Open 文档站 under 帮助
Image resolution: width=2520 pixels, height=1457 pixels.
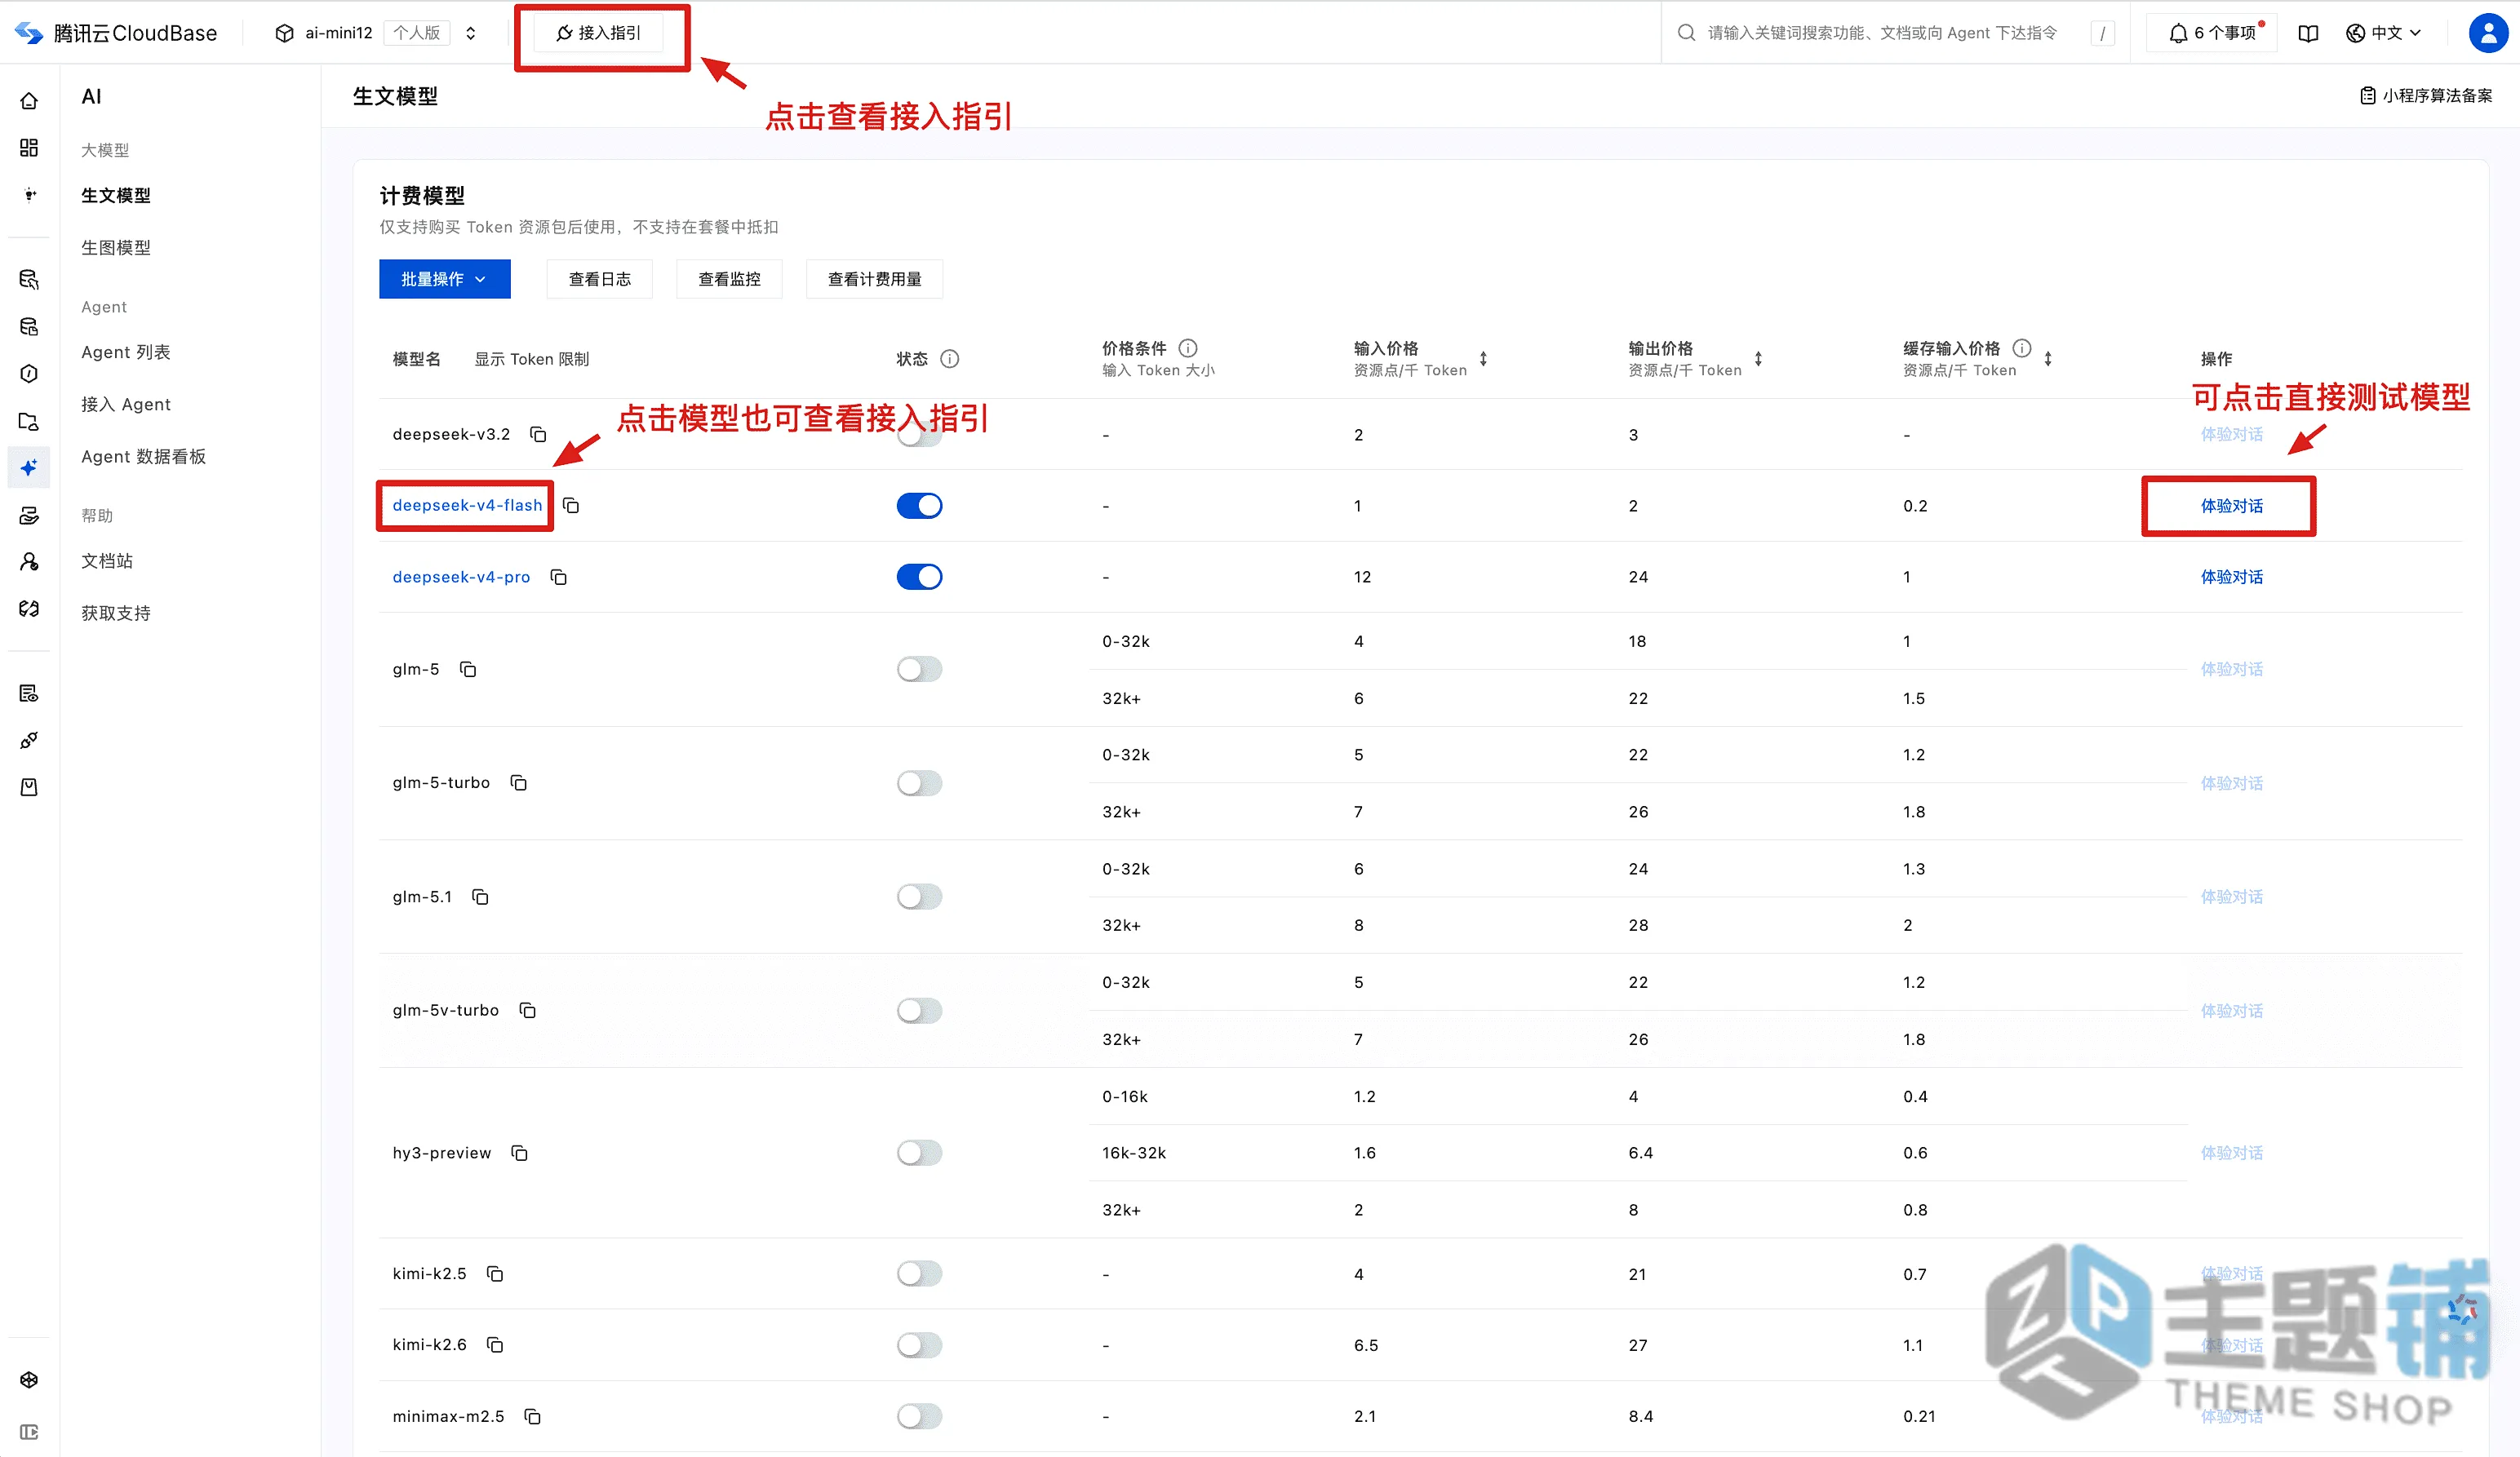(x=107, y=561)
